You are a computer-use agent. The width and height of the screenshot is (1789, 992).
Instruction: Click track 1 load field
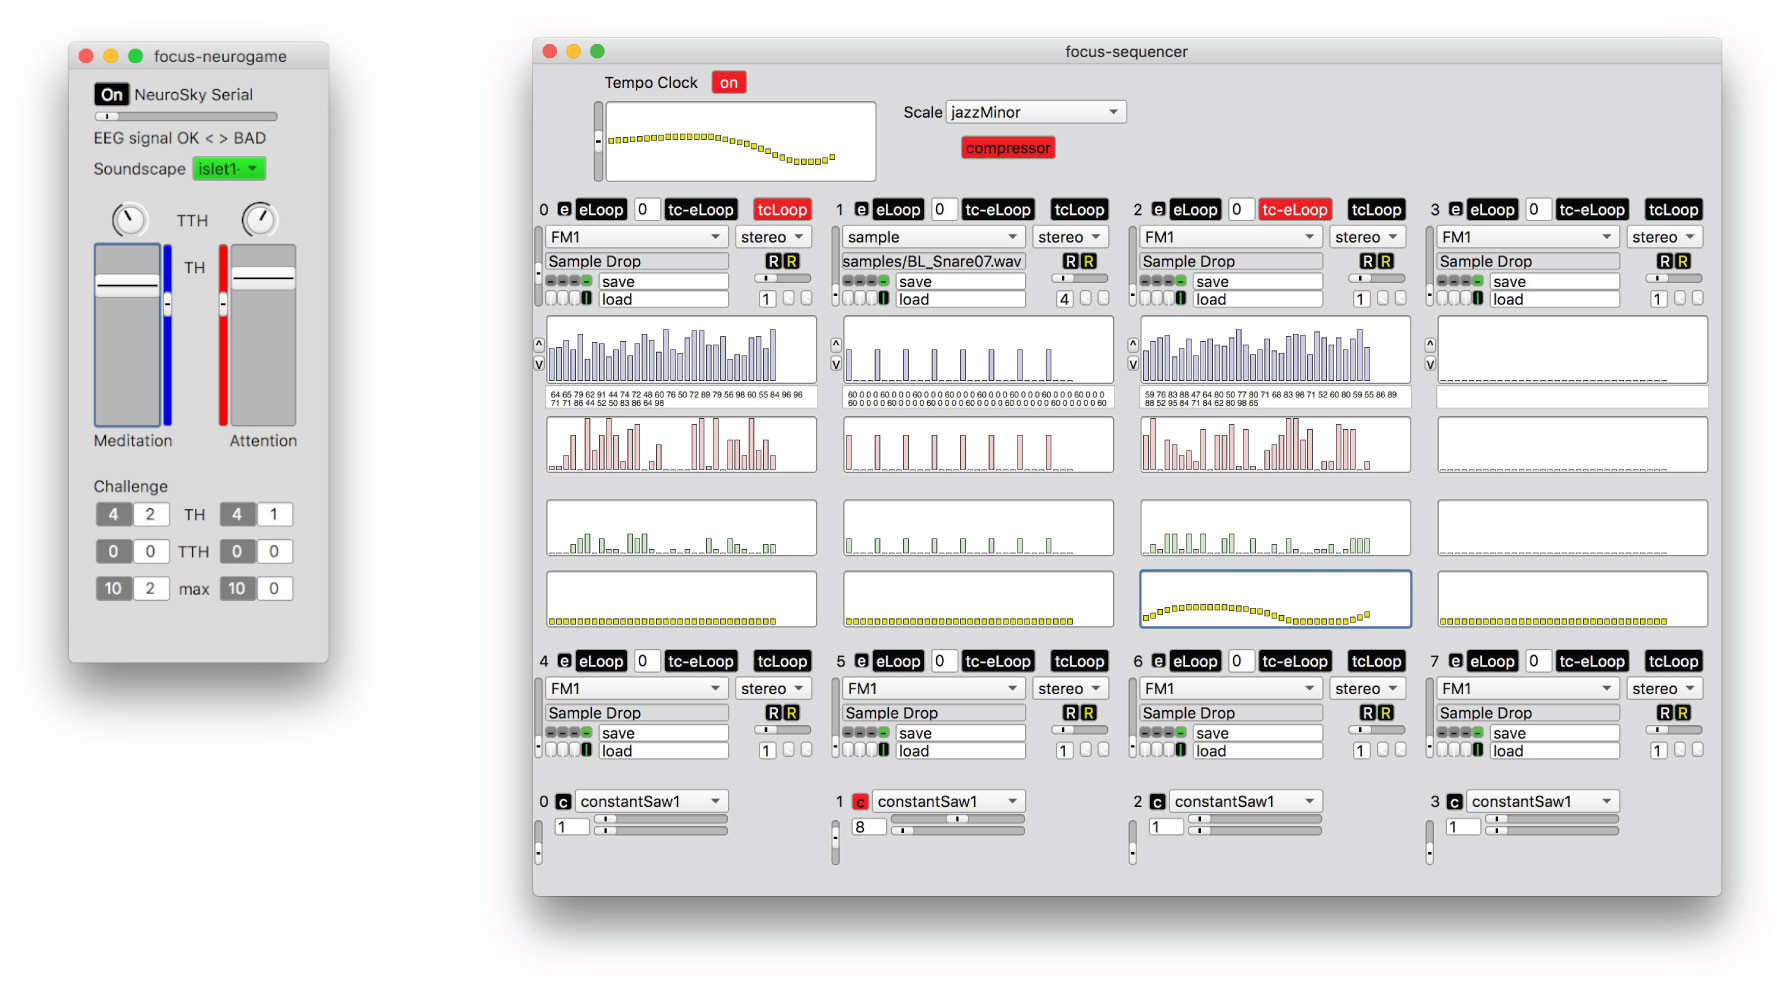[x=961, y=299]
